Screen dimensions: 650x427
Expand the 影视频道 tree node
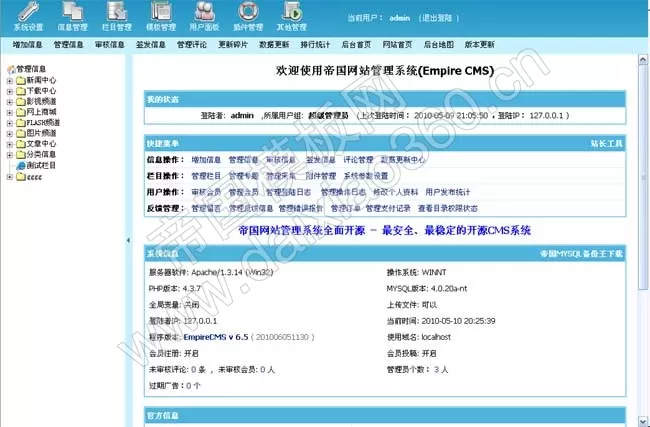[10, 102]
